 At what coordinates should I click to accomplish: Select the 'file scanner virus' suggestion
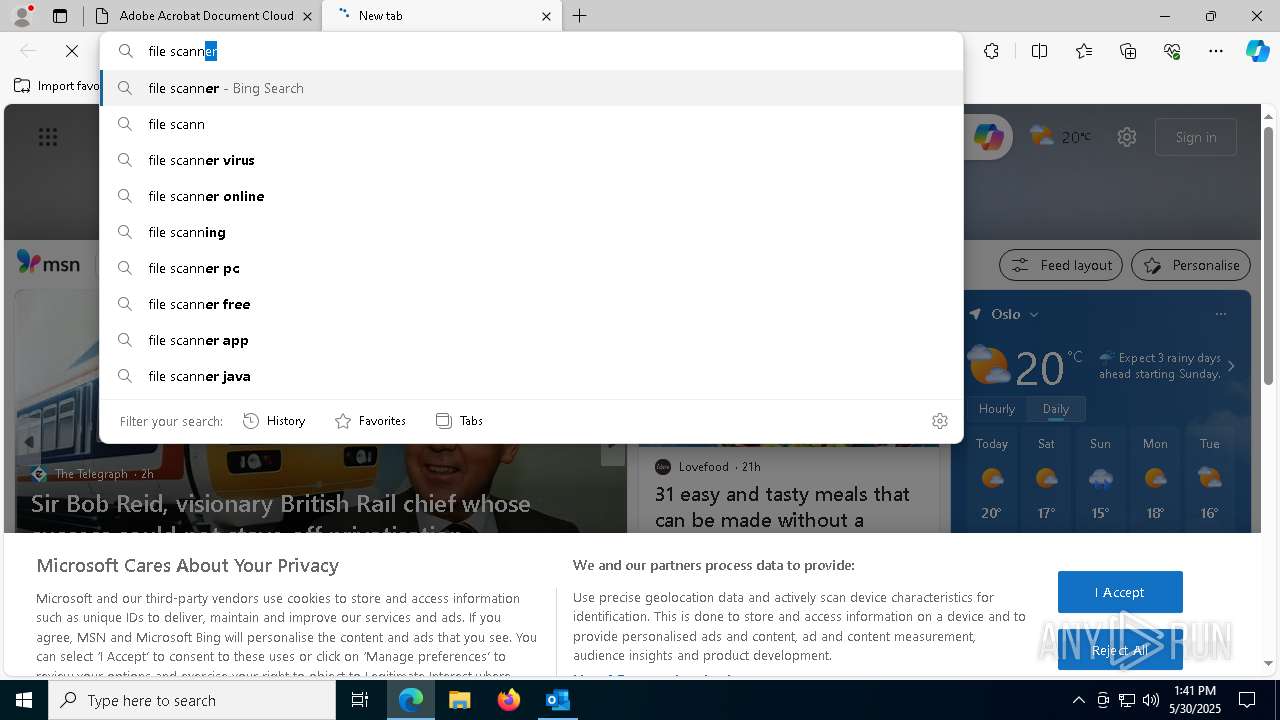(532, 160)
